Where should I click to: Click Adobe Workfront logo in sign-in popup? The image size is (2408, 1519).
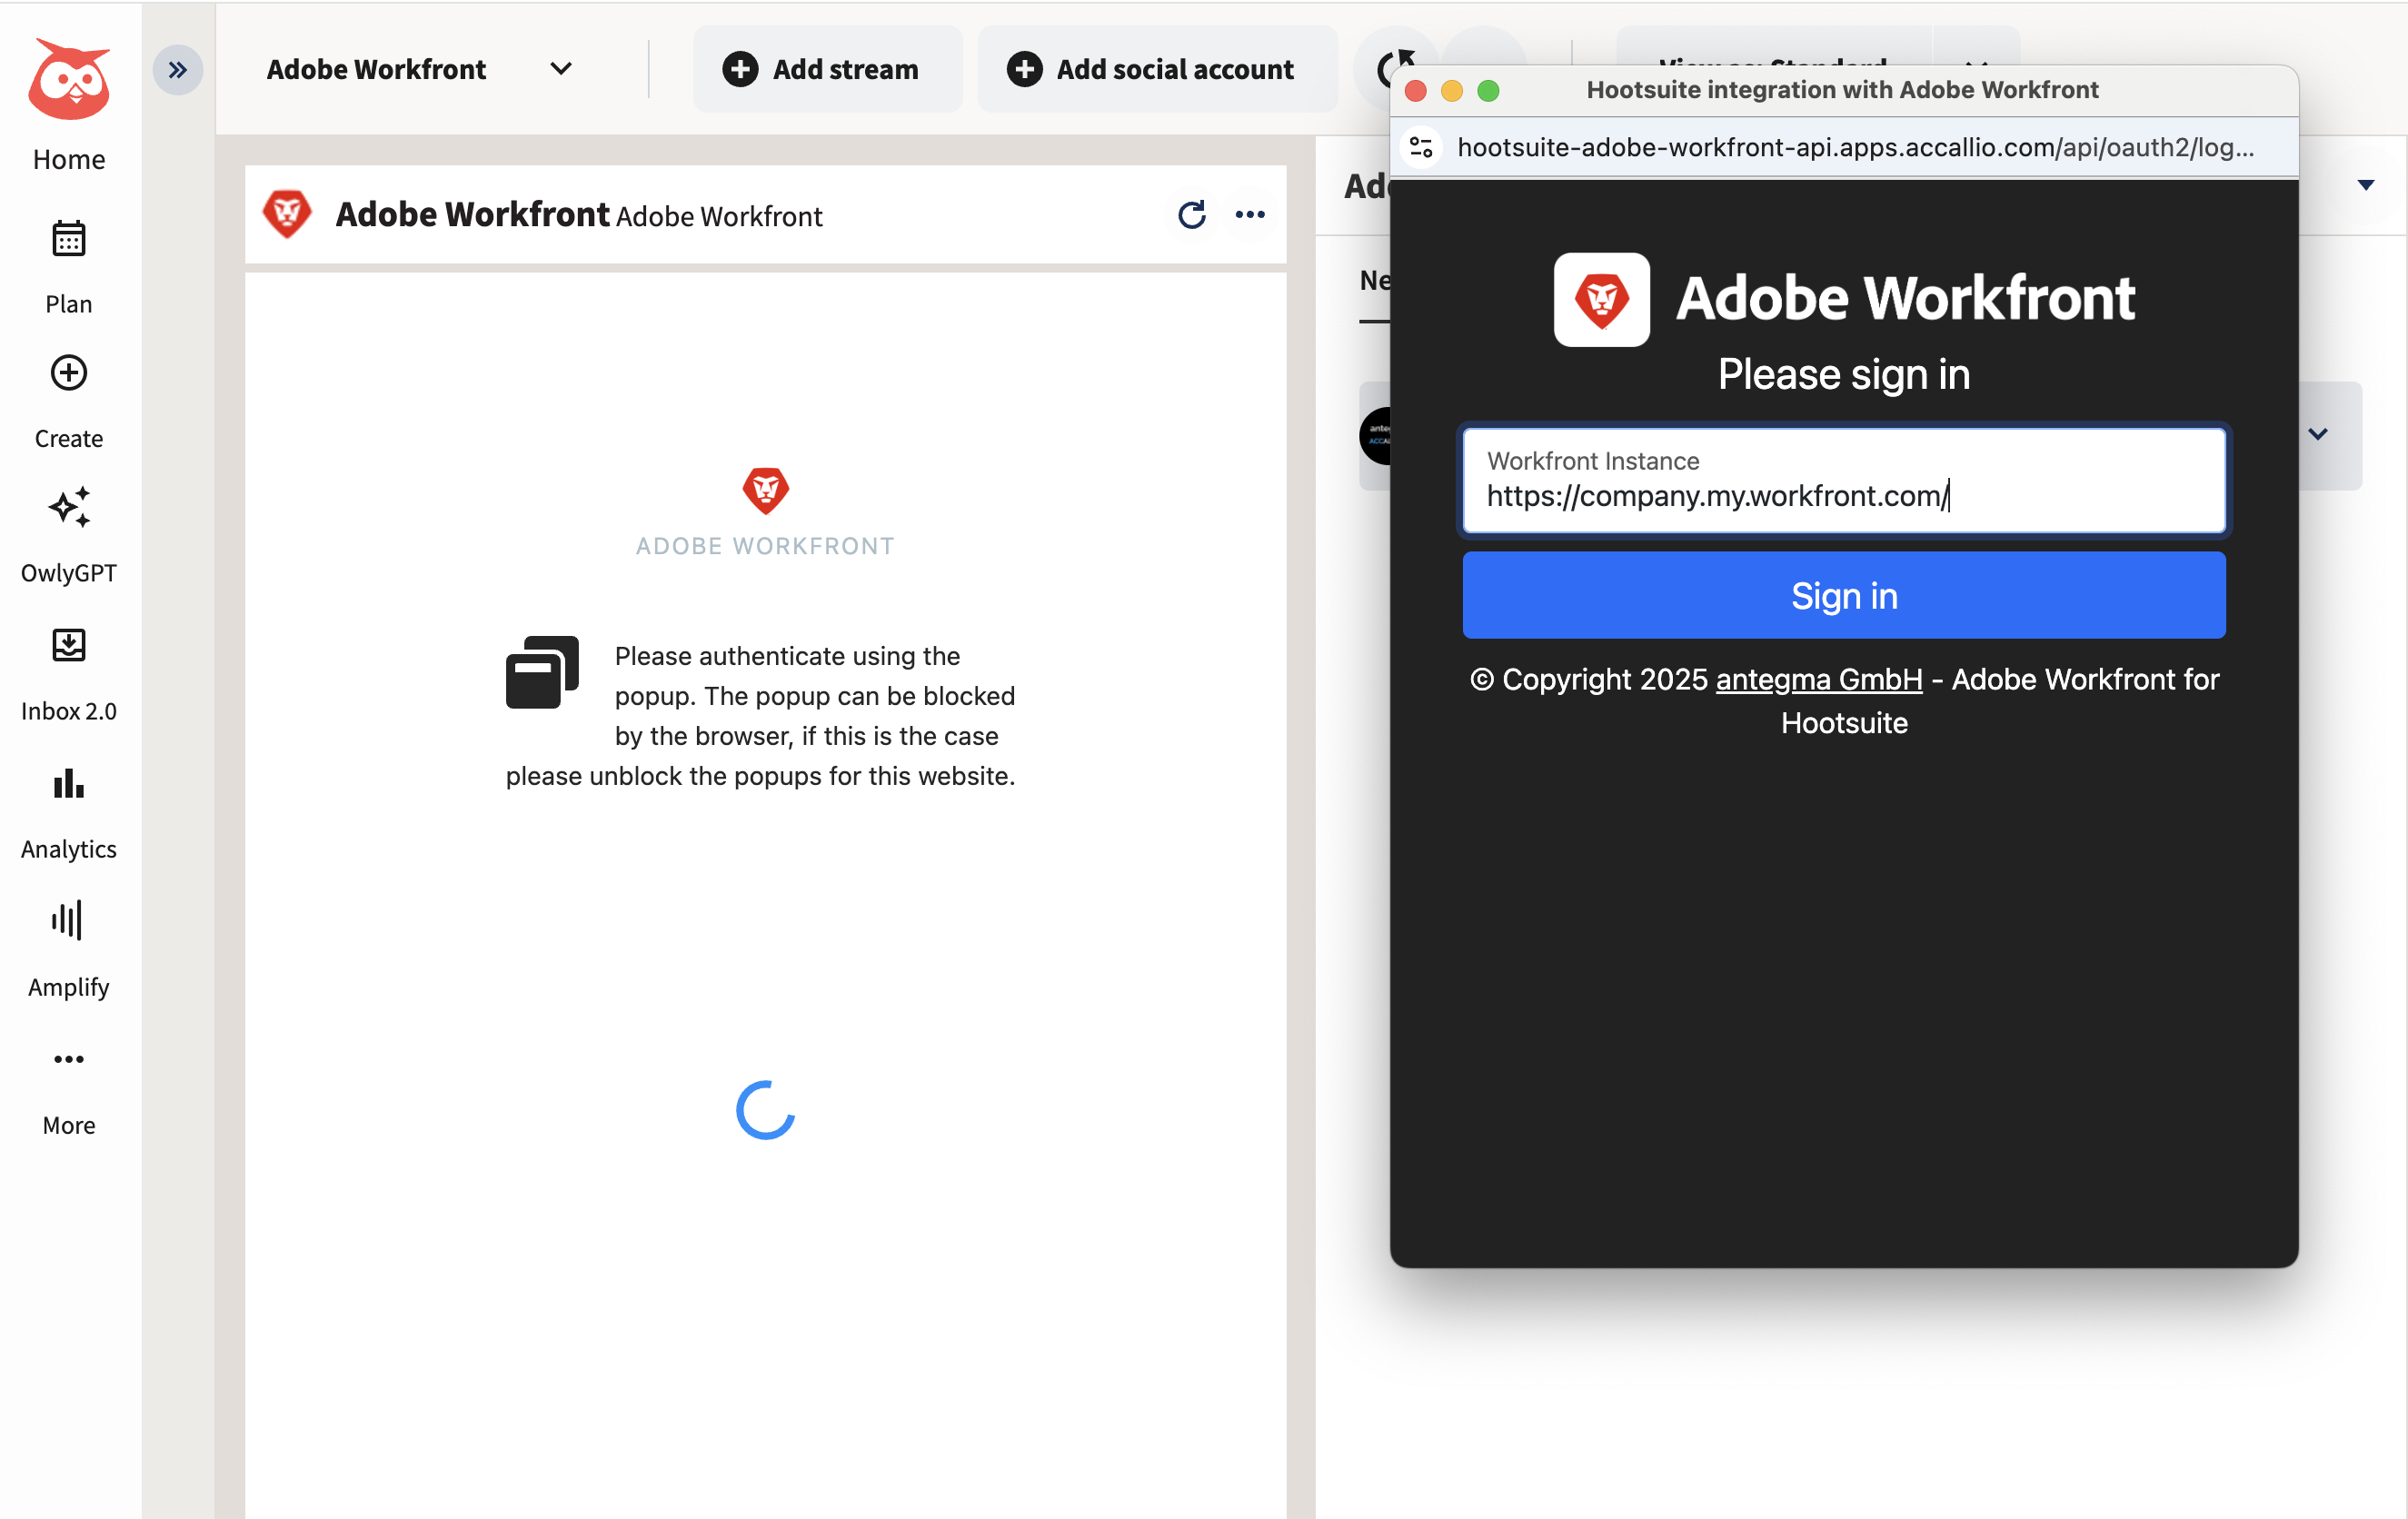pyautogui.click(x=1601, y=299)
